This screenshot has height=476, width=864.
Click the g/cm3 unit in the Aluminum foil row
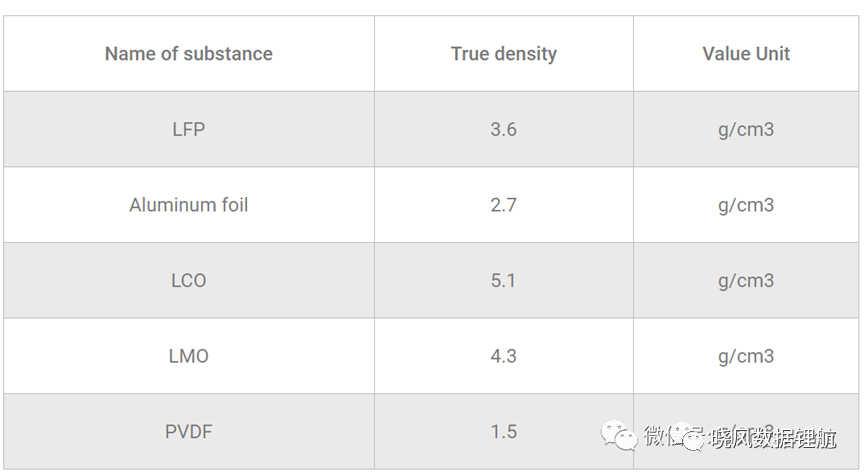point(746,205)
